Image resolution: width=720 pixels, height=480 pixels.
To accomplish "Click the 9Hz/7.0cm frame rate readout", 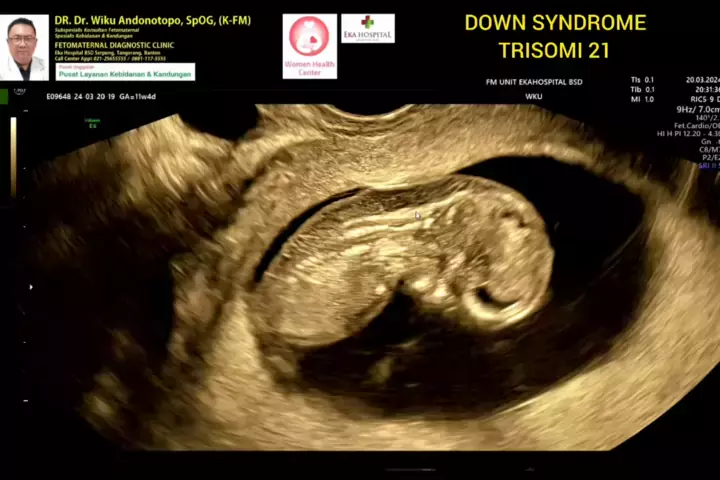I will (696, 109).
